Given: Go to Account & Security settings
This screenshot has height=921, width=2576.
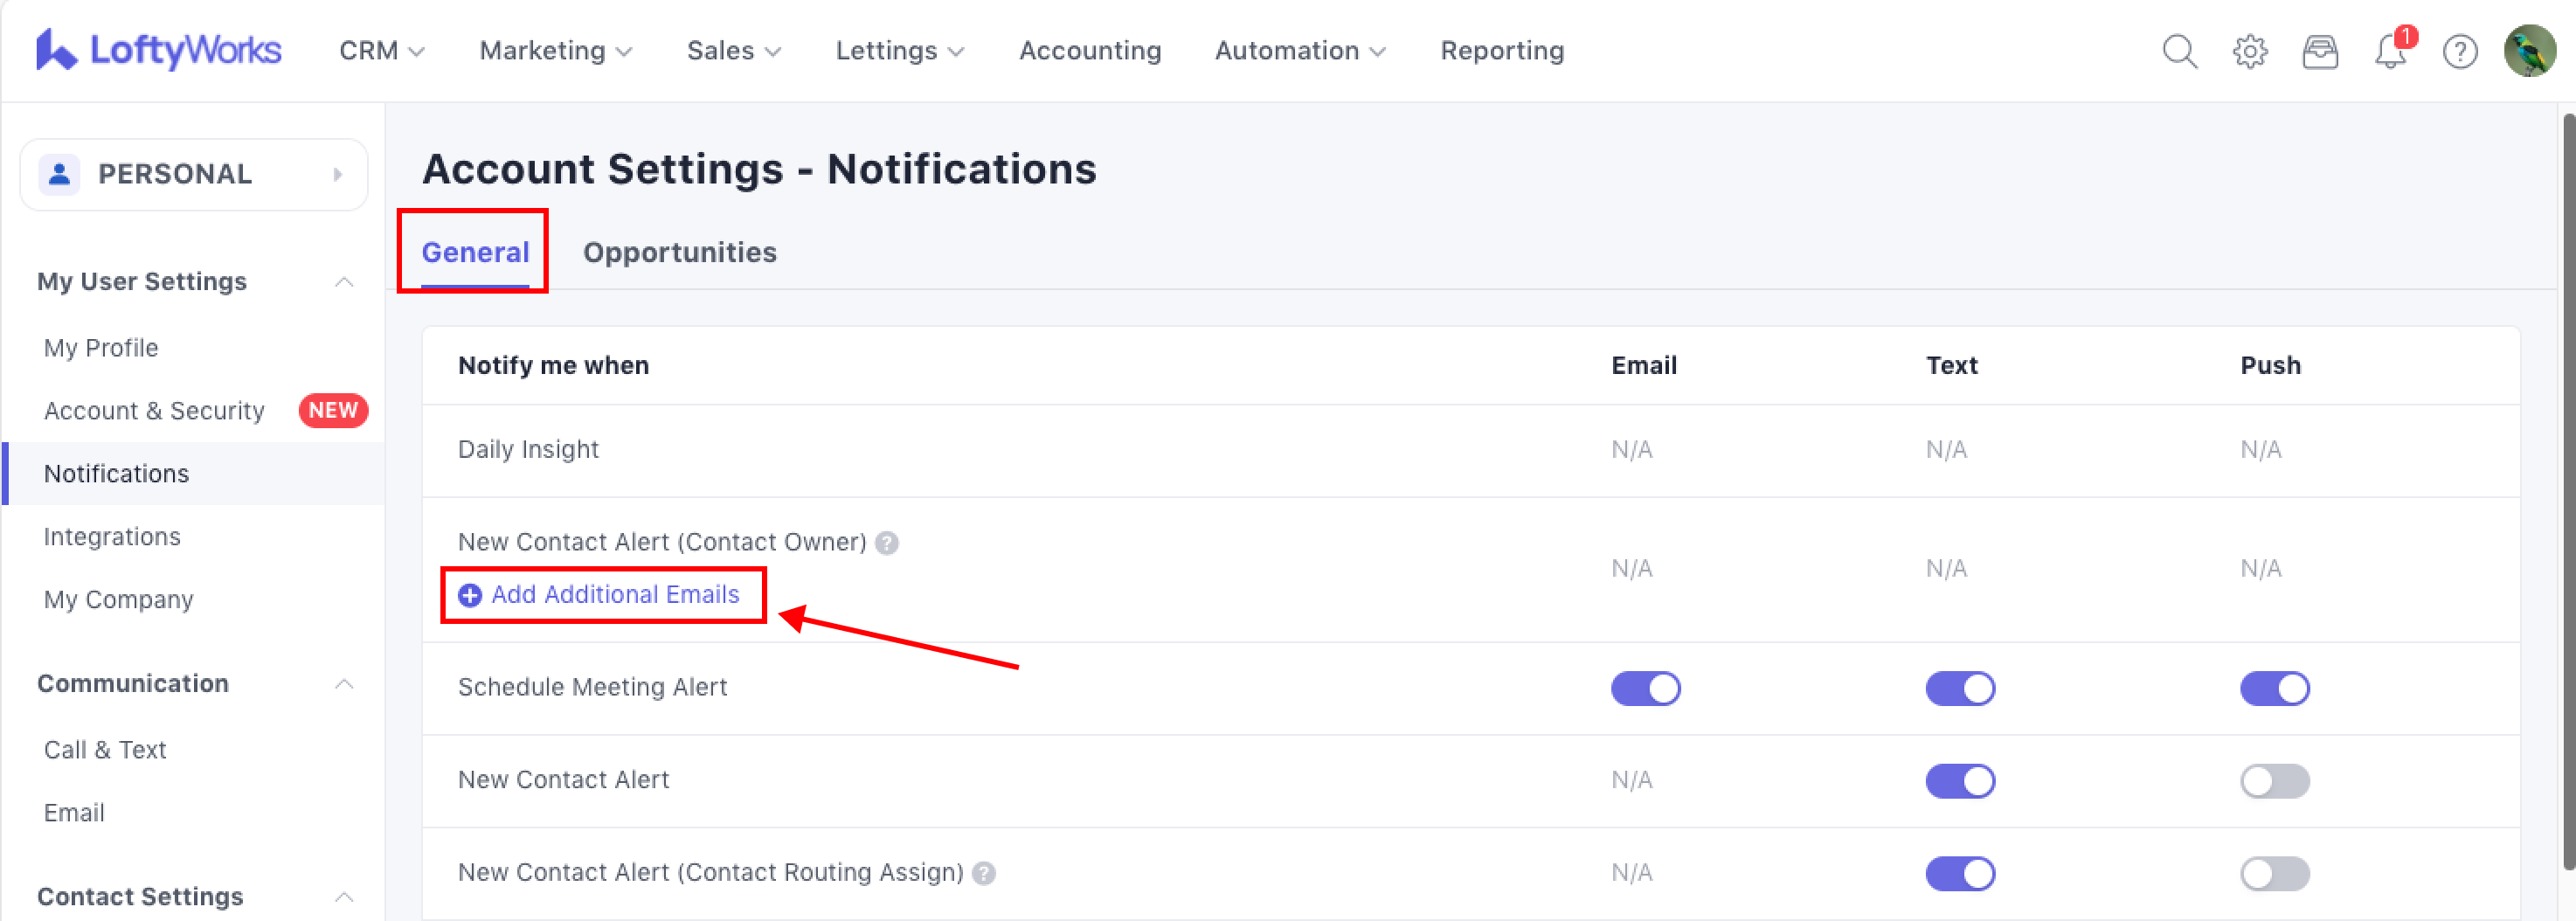Looking at the screenshot, I should tap(154, 411).
